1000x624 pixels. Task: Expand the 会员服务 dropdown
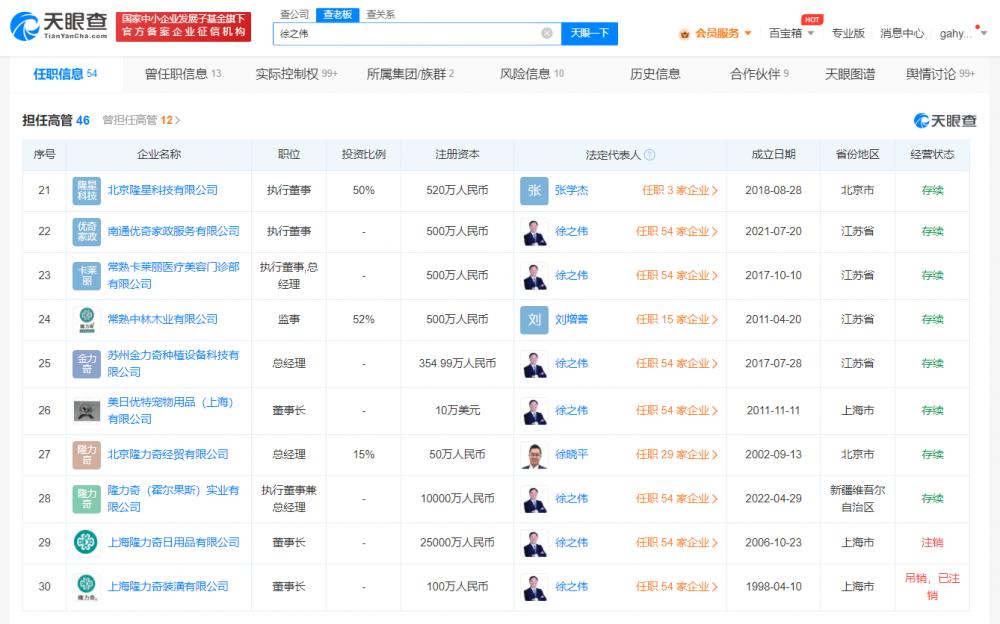point(748,33)
